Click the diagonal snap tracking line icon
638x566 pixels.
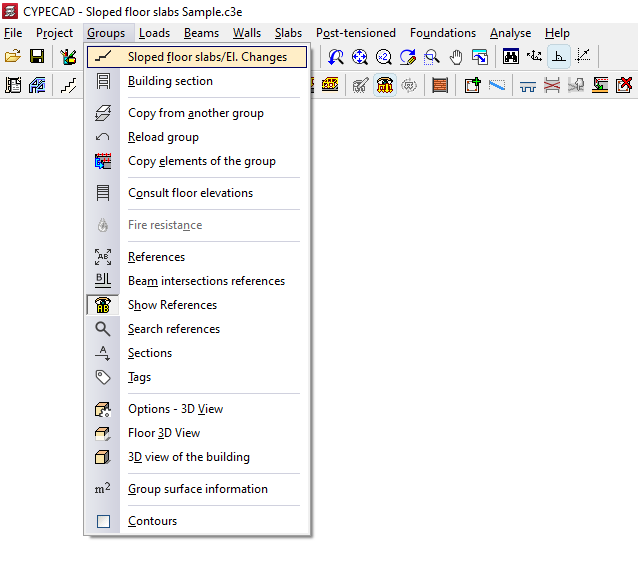pyautogui.click(x=583, y=57)
